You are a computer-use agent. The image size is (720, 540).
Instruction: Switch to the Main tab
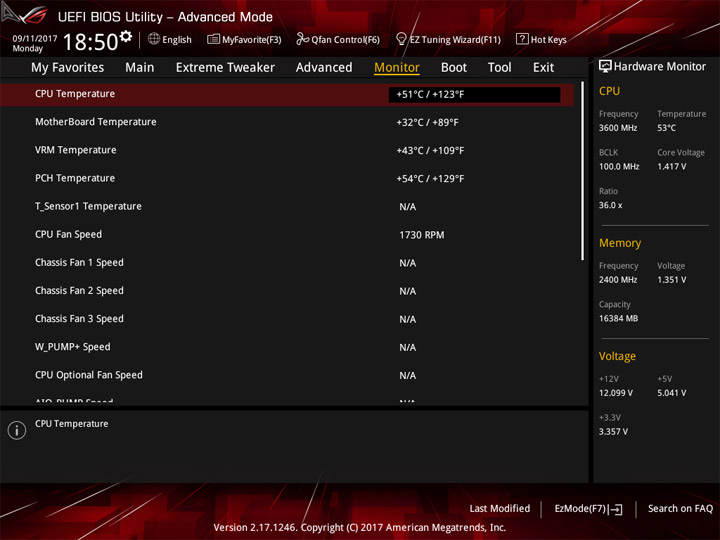140,68
